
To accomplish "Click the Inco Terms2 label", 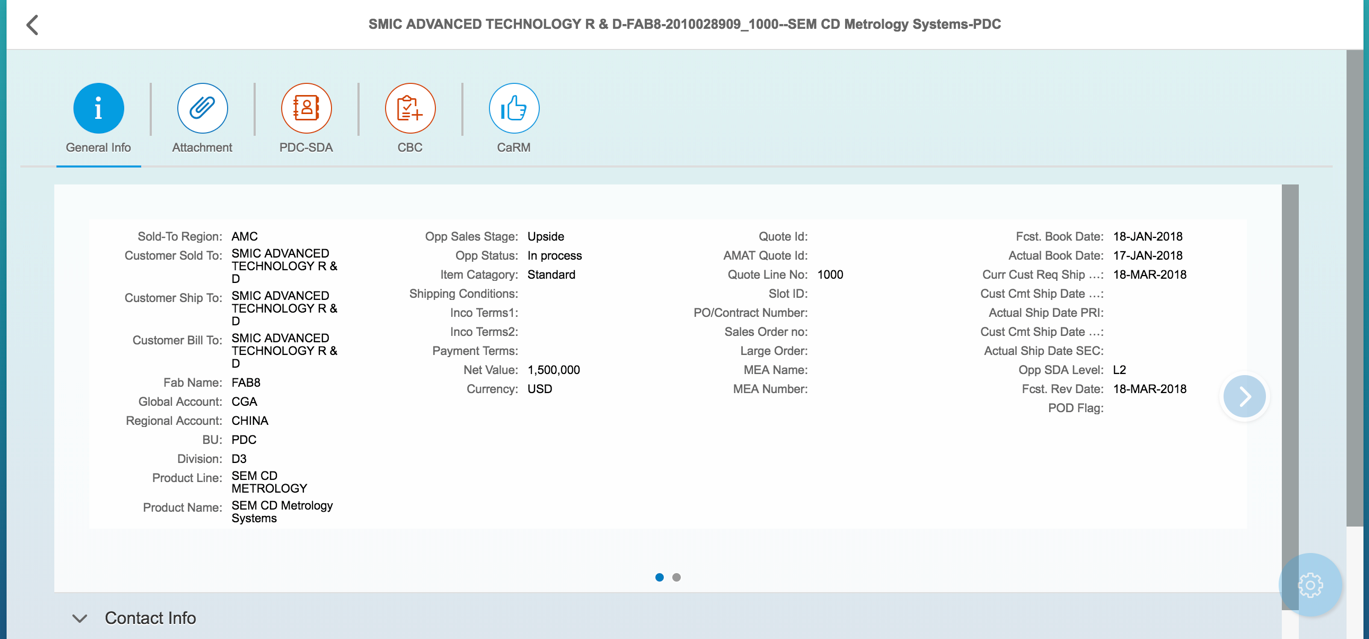I will click(484, 332).
